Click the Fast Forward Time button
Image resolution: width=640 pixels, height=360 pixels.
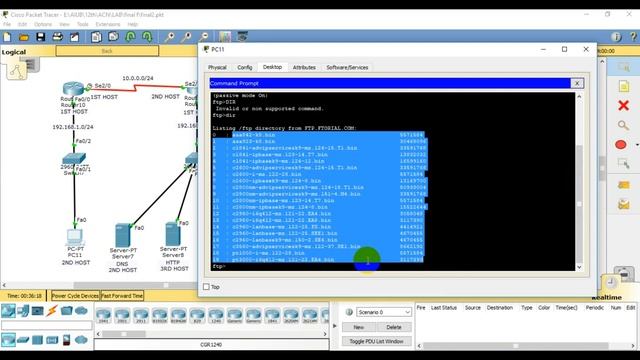click(122, 296)
